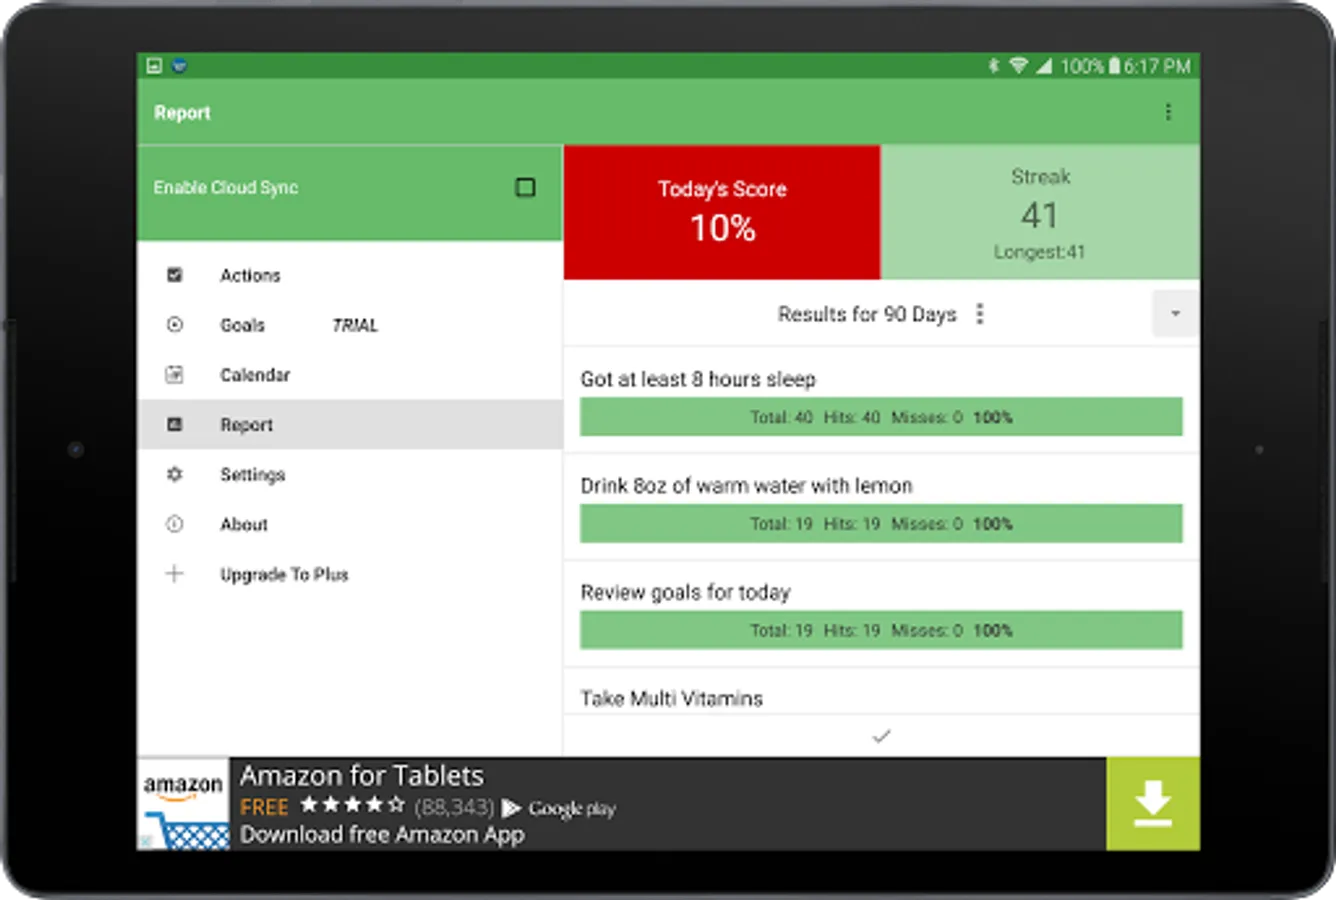Tap the round blue notification icon in status bar
The width and height of the screenshot is (1336, 900).
point(179,66)
